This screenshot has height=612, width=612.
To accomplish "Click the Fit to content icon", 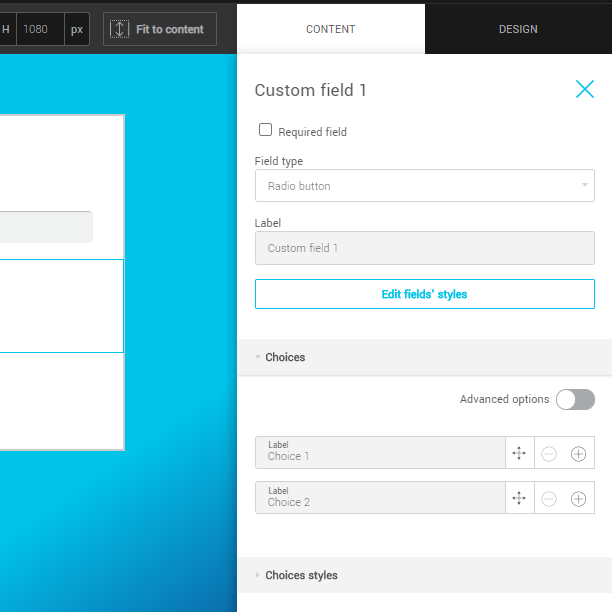I will pos(119,29).
